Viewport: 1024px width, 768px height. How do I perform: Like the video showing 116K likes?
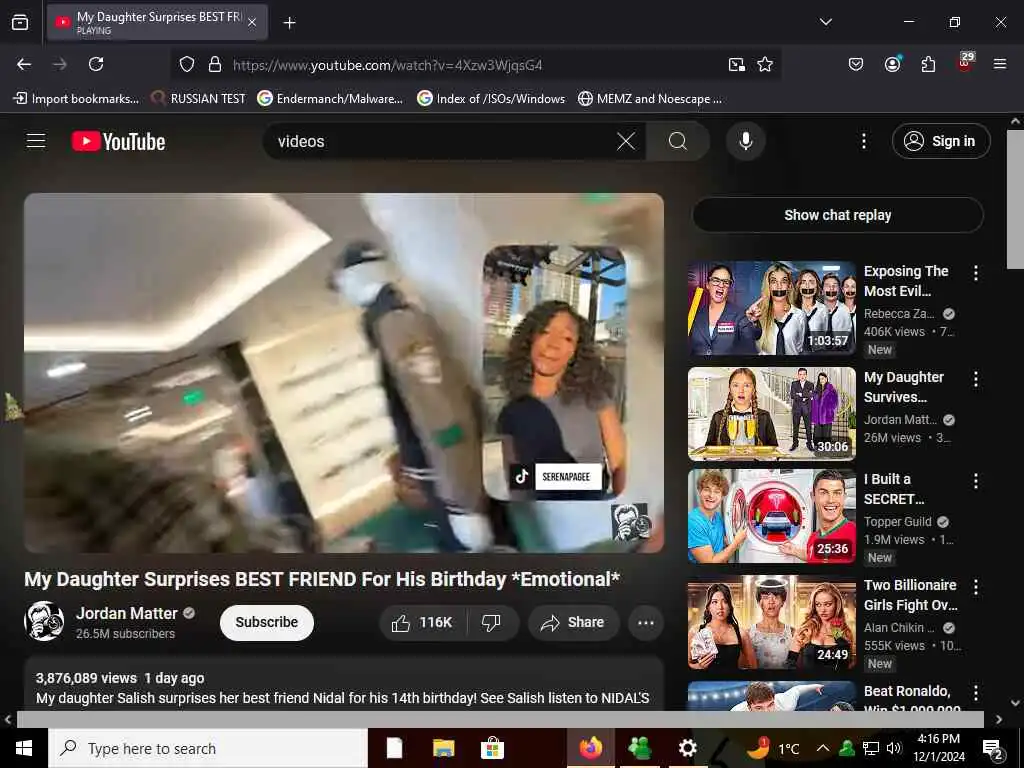click(423, 623)
